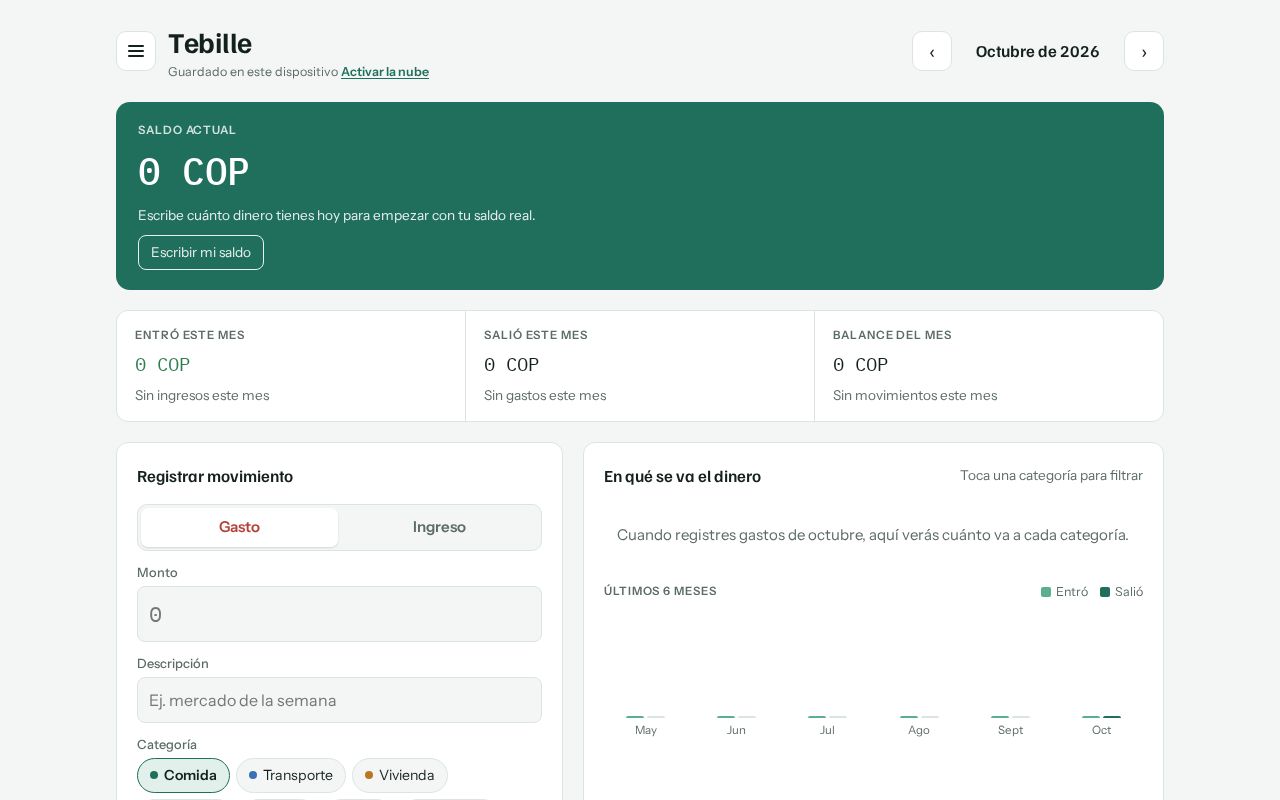Click the Entró legend item

pos(1064,592)
